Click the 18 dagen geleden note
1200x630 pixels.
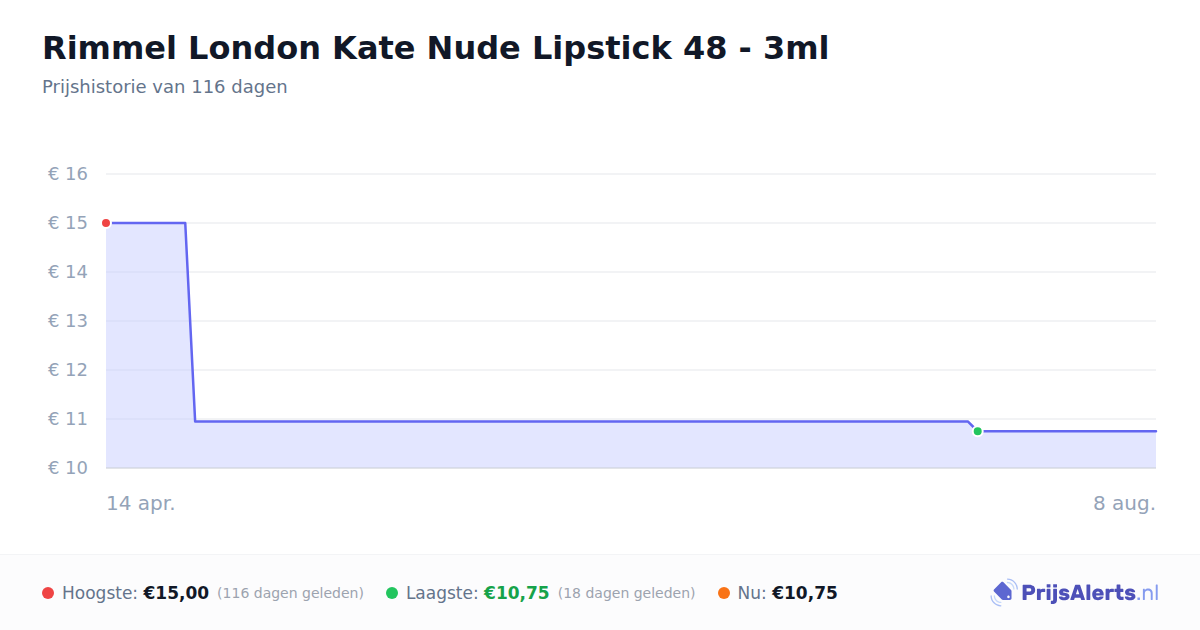pyautogui.click(x=627, y=593)
